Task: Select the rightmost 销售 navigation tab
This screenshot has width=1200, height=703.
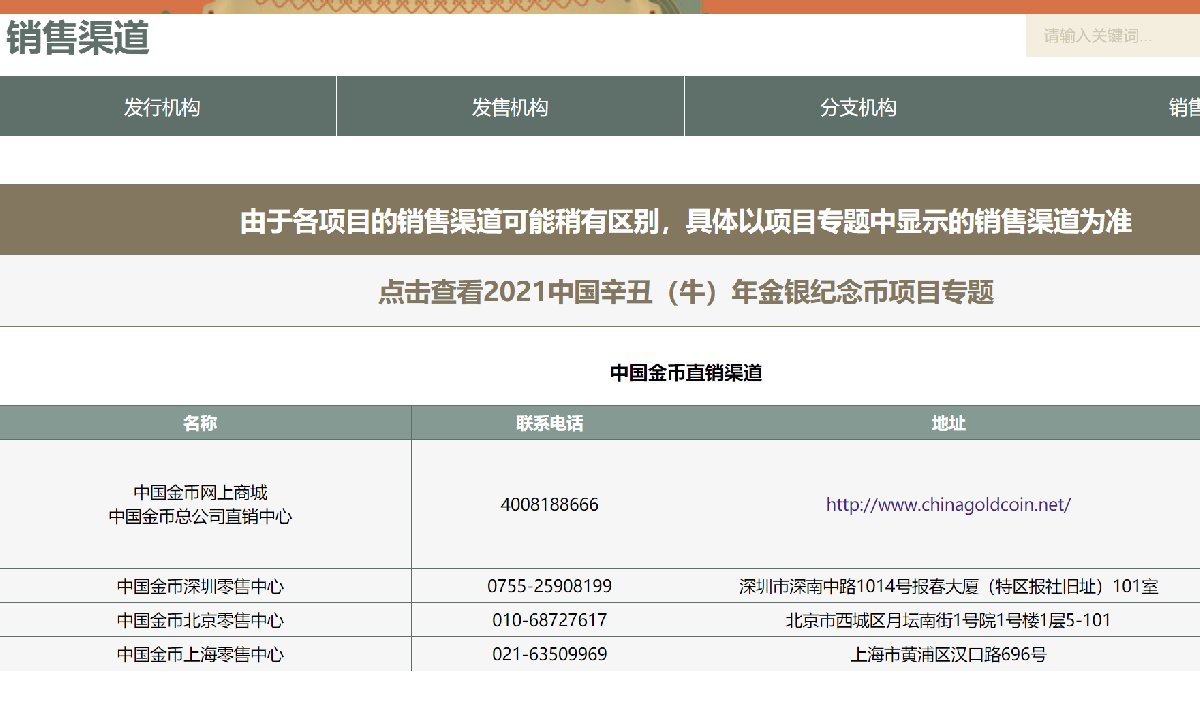Action: [1185, 107]
